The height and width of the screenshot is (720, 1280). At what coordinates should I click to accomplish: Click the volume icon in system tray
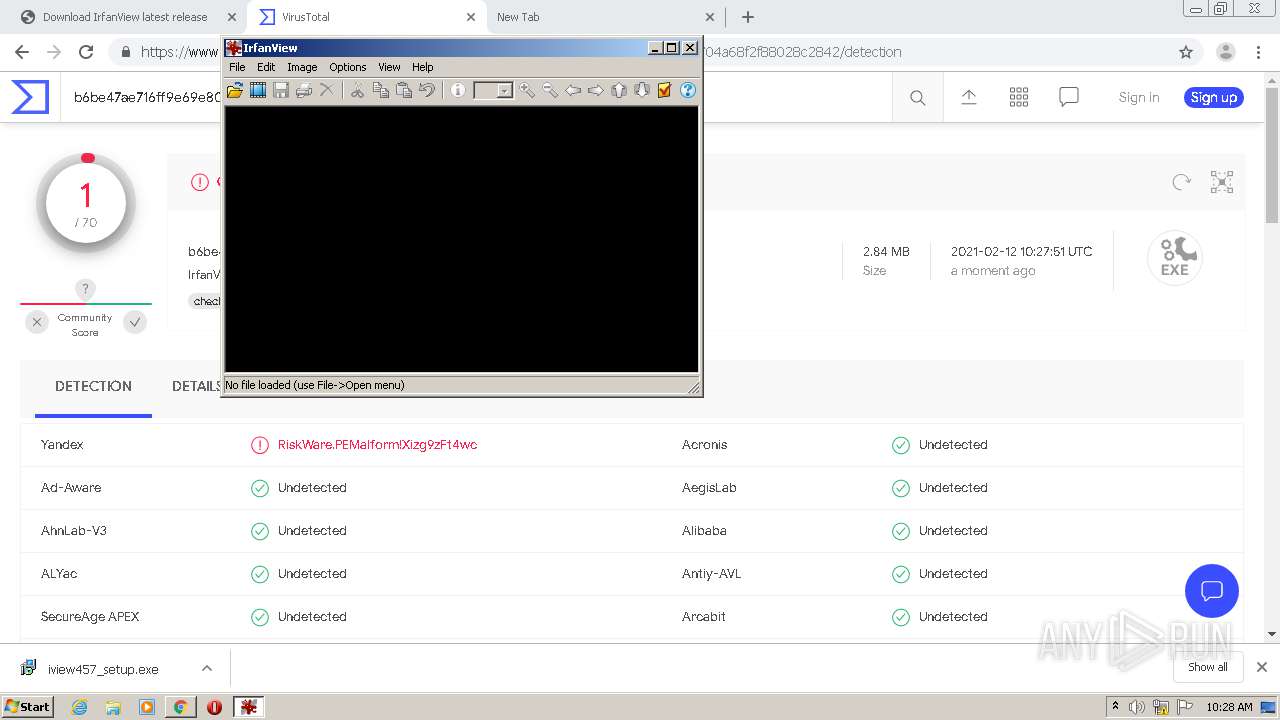click(1137, 707)
